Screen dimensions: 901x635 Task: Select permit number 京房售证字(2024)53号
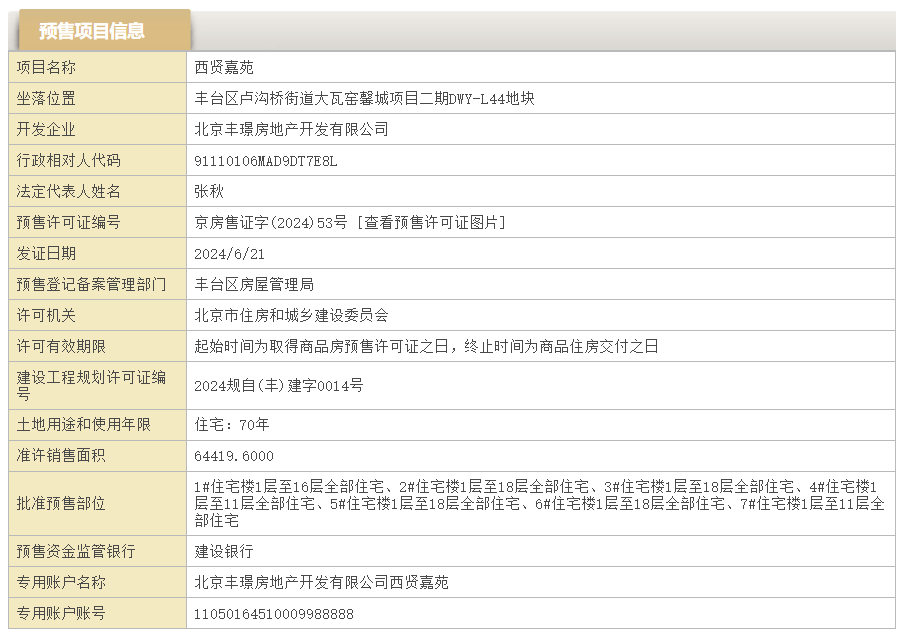point(271,222)
